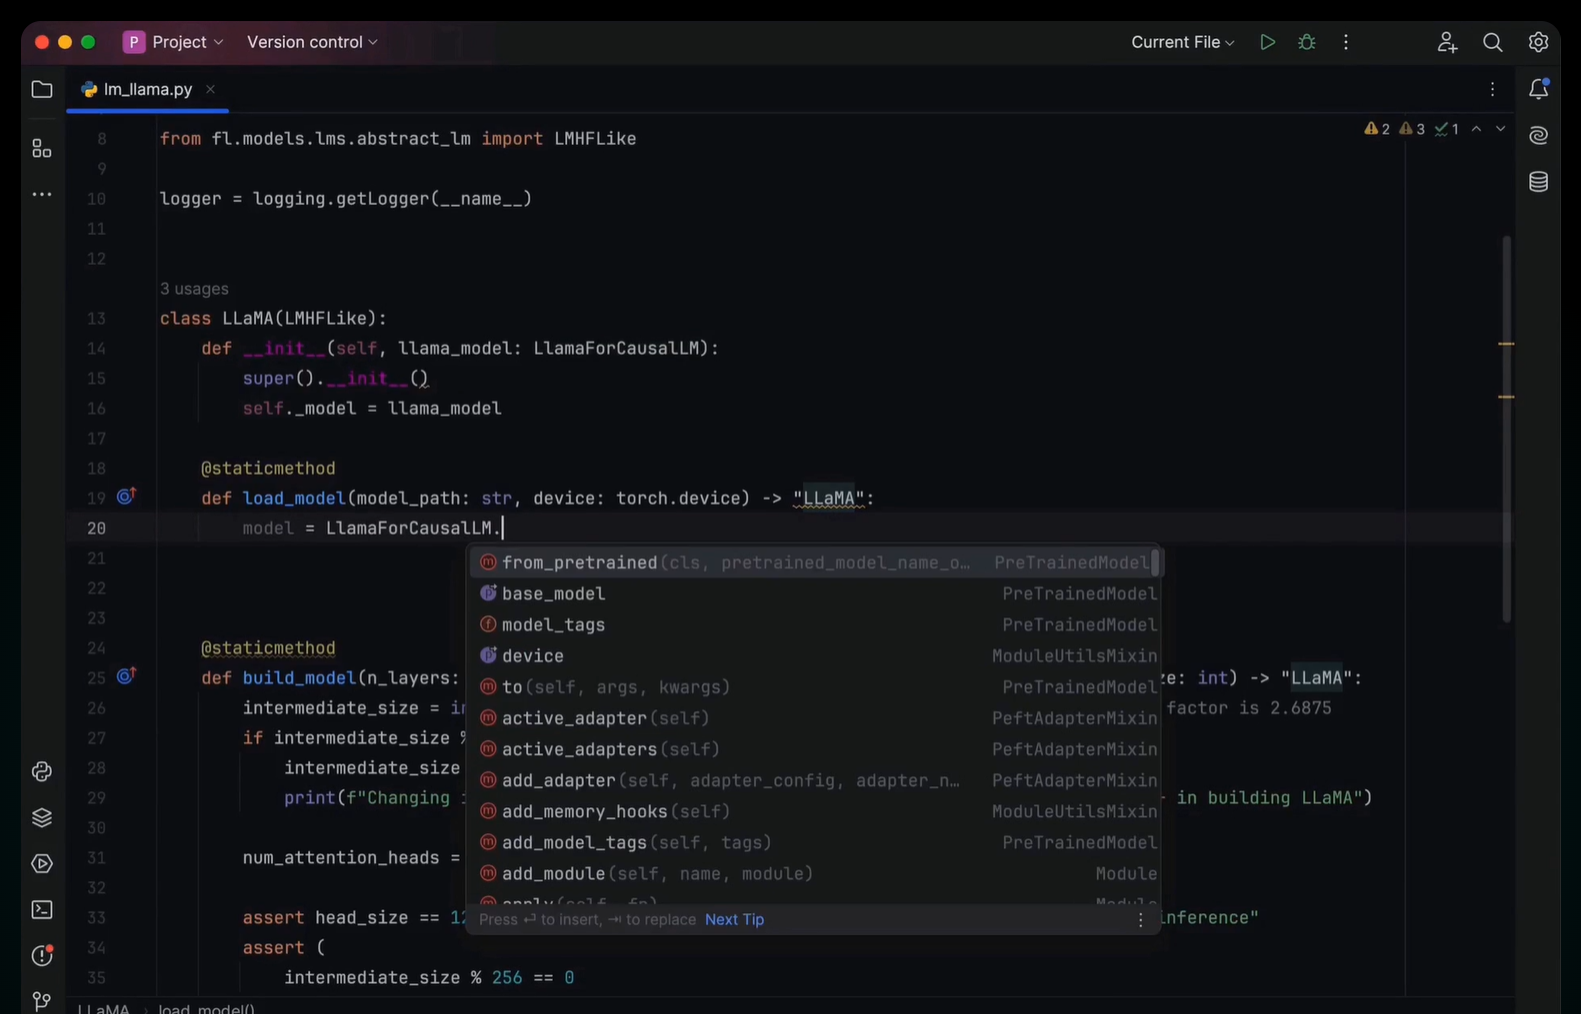Click the upper warning stripe marker

1506,344
